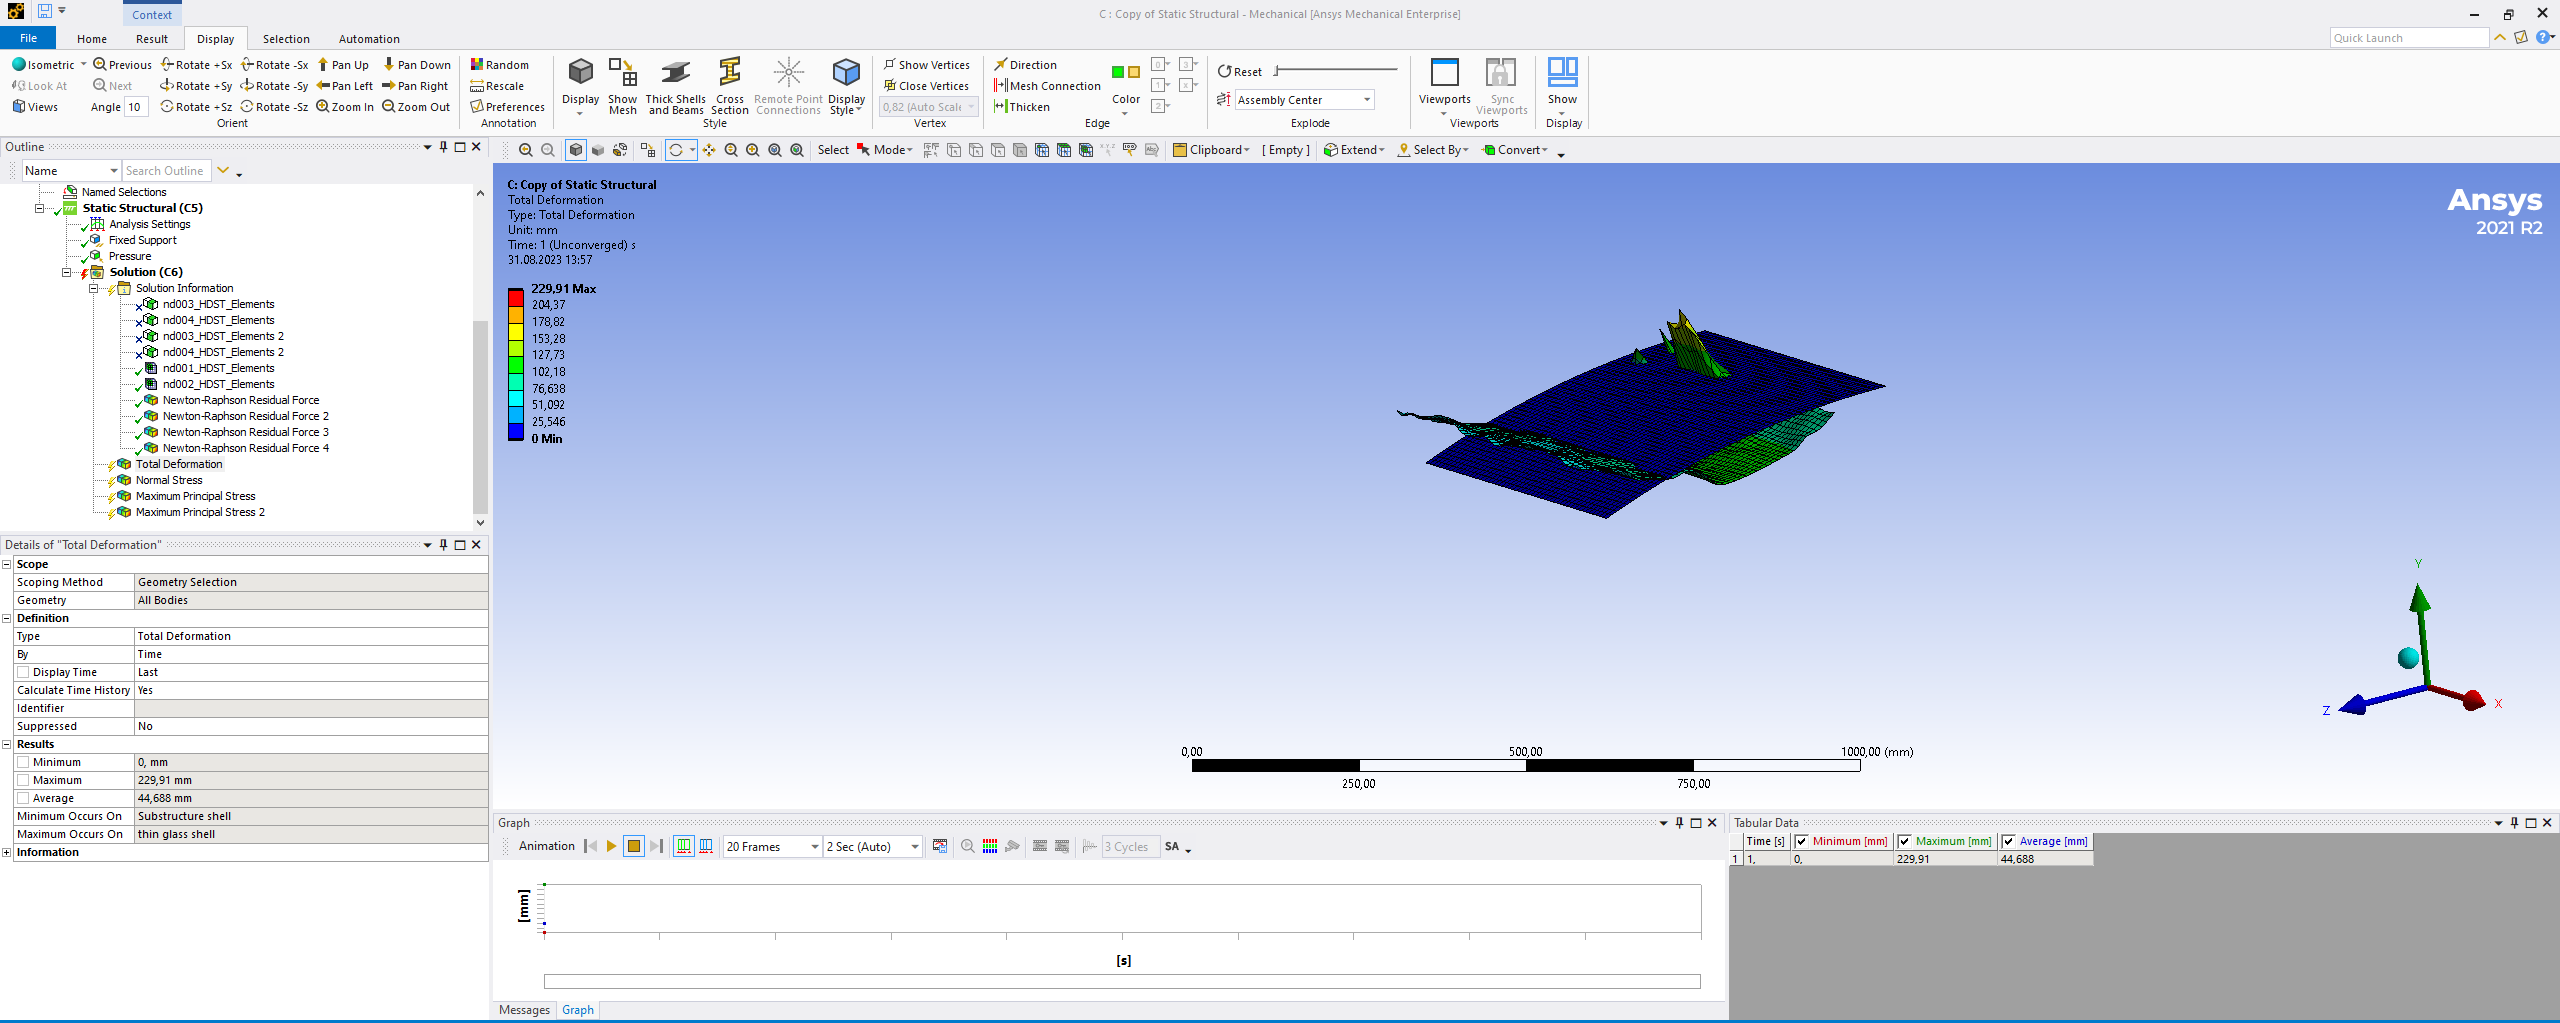Viewport: 2560px width, 1023px height.
Task: Click the Explode slider track
Action: pos(1336,70)
